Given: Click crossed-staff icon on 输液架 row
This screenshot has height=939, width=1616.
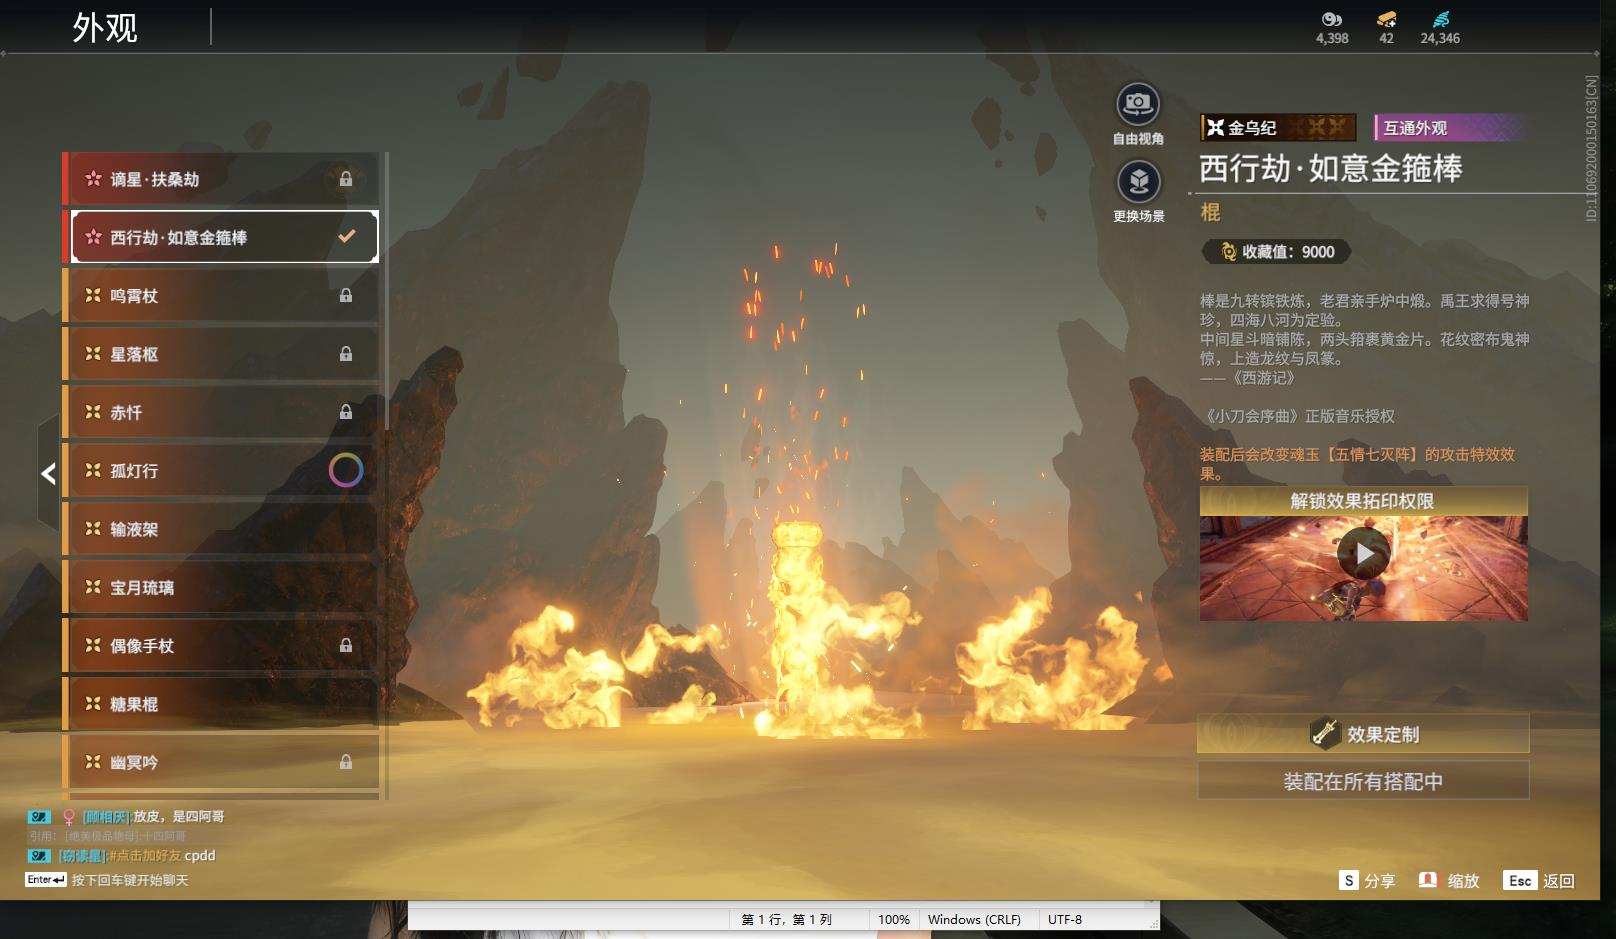Looking at the screenshot, I should pos(93,529).
